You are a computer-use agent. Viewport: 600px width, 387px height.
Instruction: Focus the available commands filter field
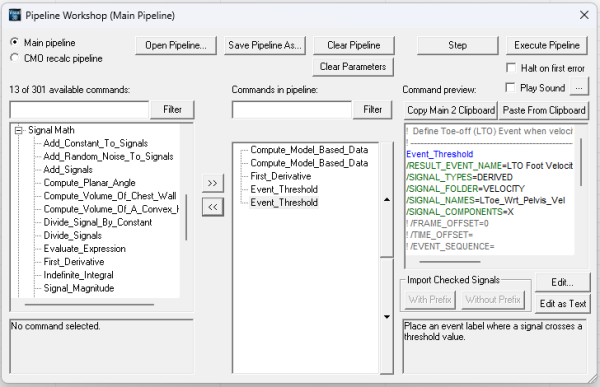coord(79,110)
